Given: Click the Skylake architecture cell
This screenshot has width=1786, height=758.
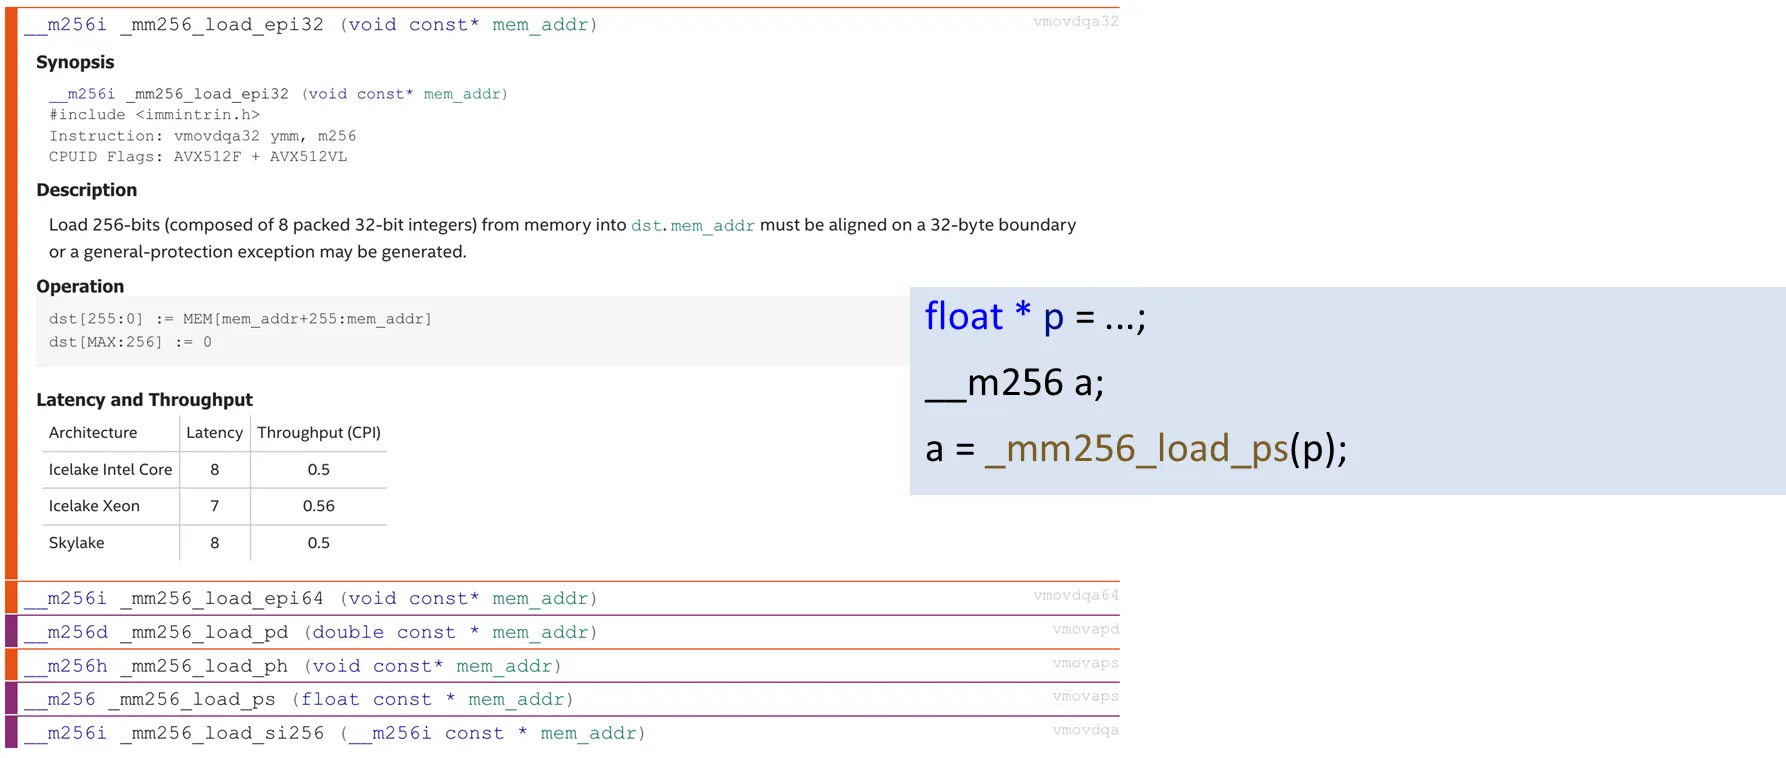Looking at the screenshot, I should click(77, 543).
